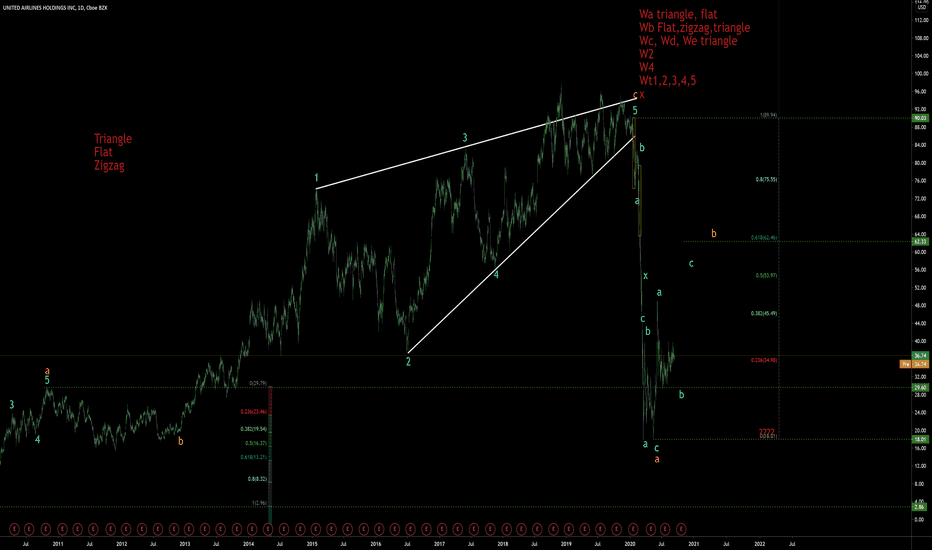The width and height of the screenshot is (932, 550).
Task: Select wave label 2 at the 2016 low
Action: coord(408,362)
